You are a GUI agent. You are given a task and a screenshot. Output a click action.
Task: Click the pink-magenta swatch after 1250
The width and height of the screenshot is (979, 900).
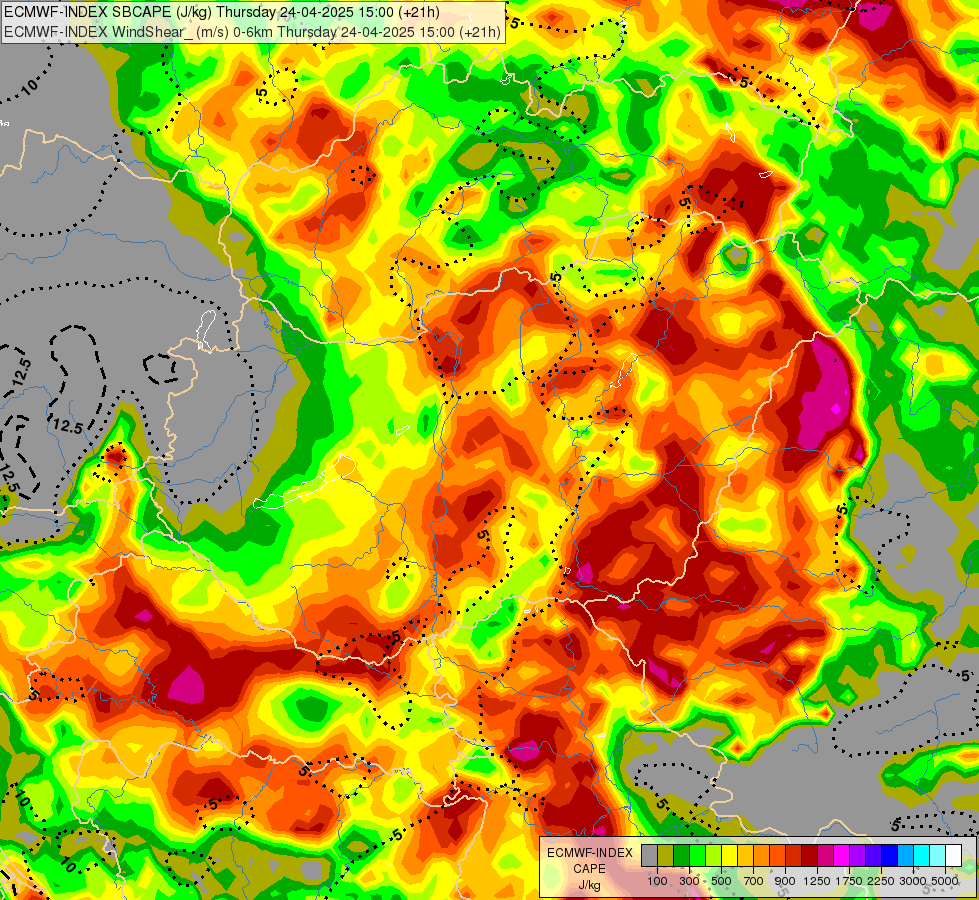tap(825, 855)
